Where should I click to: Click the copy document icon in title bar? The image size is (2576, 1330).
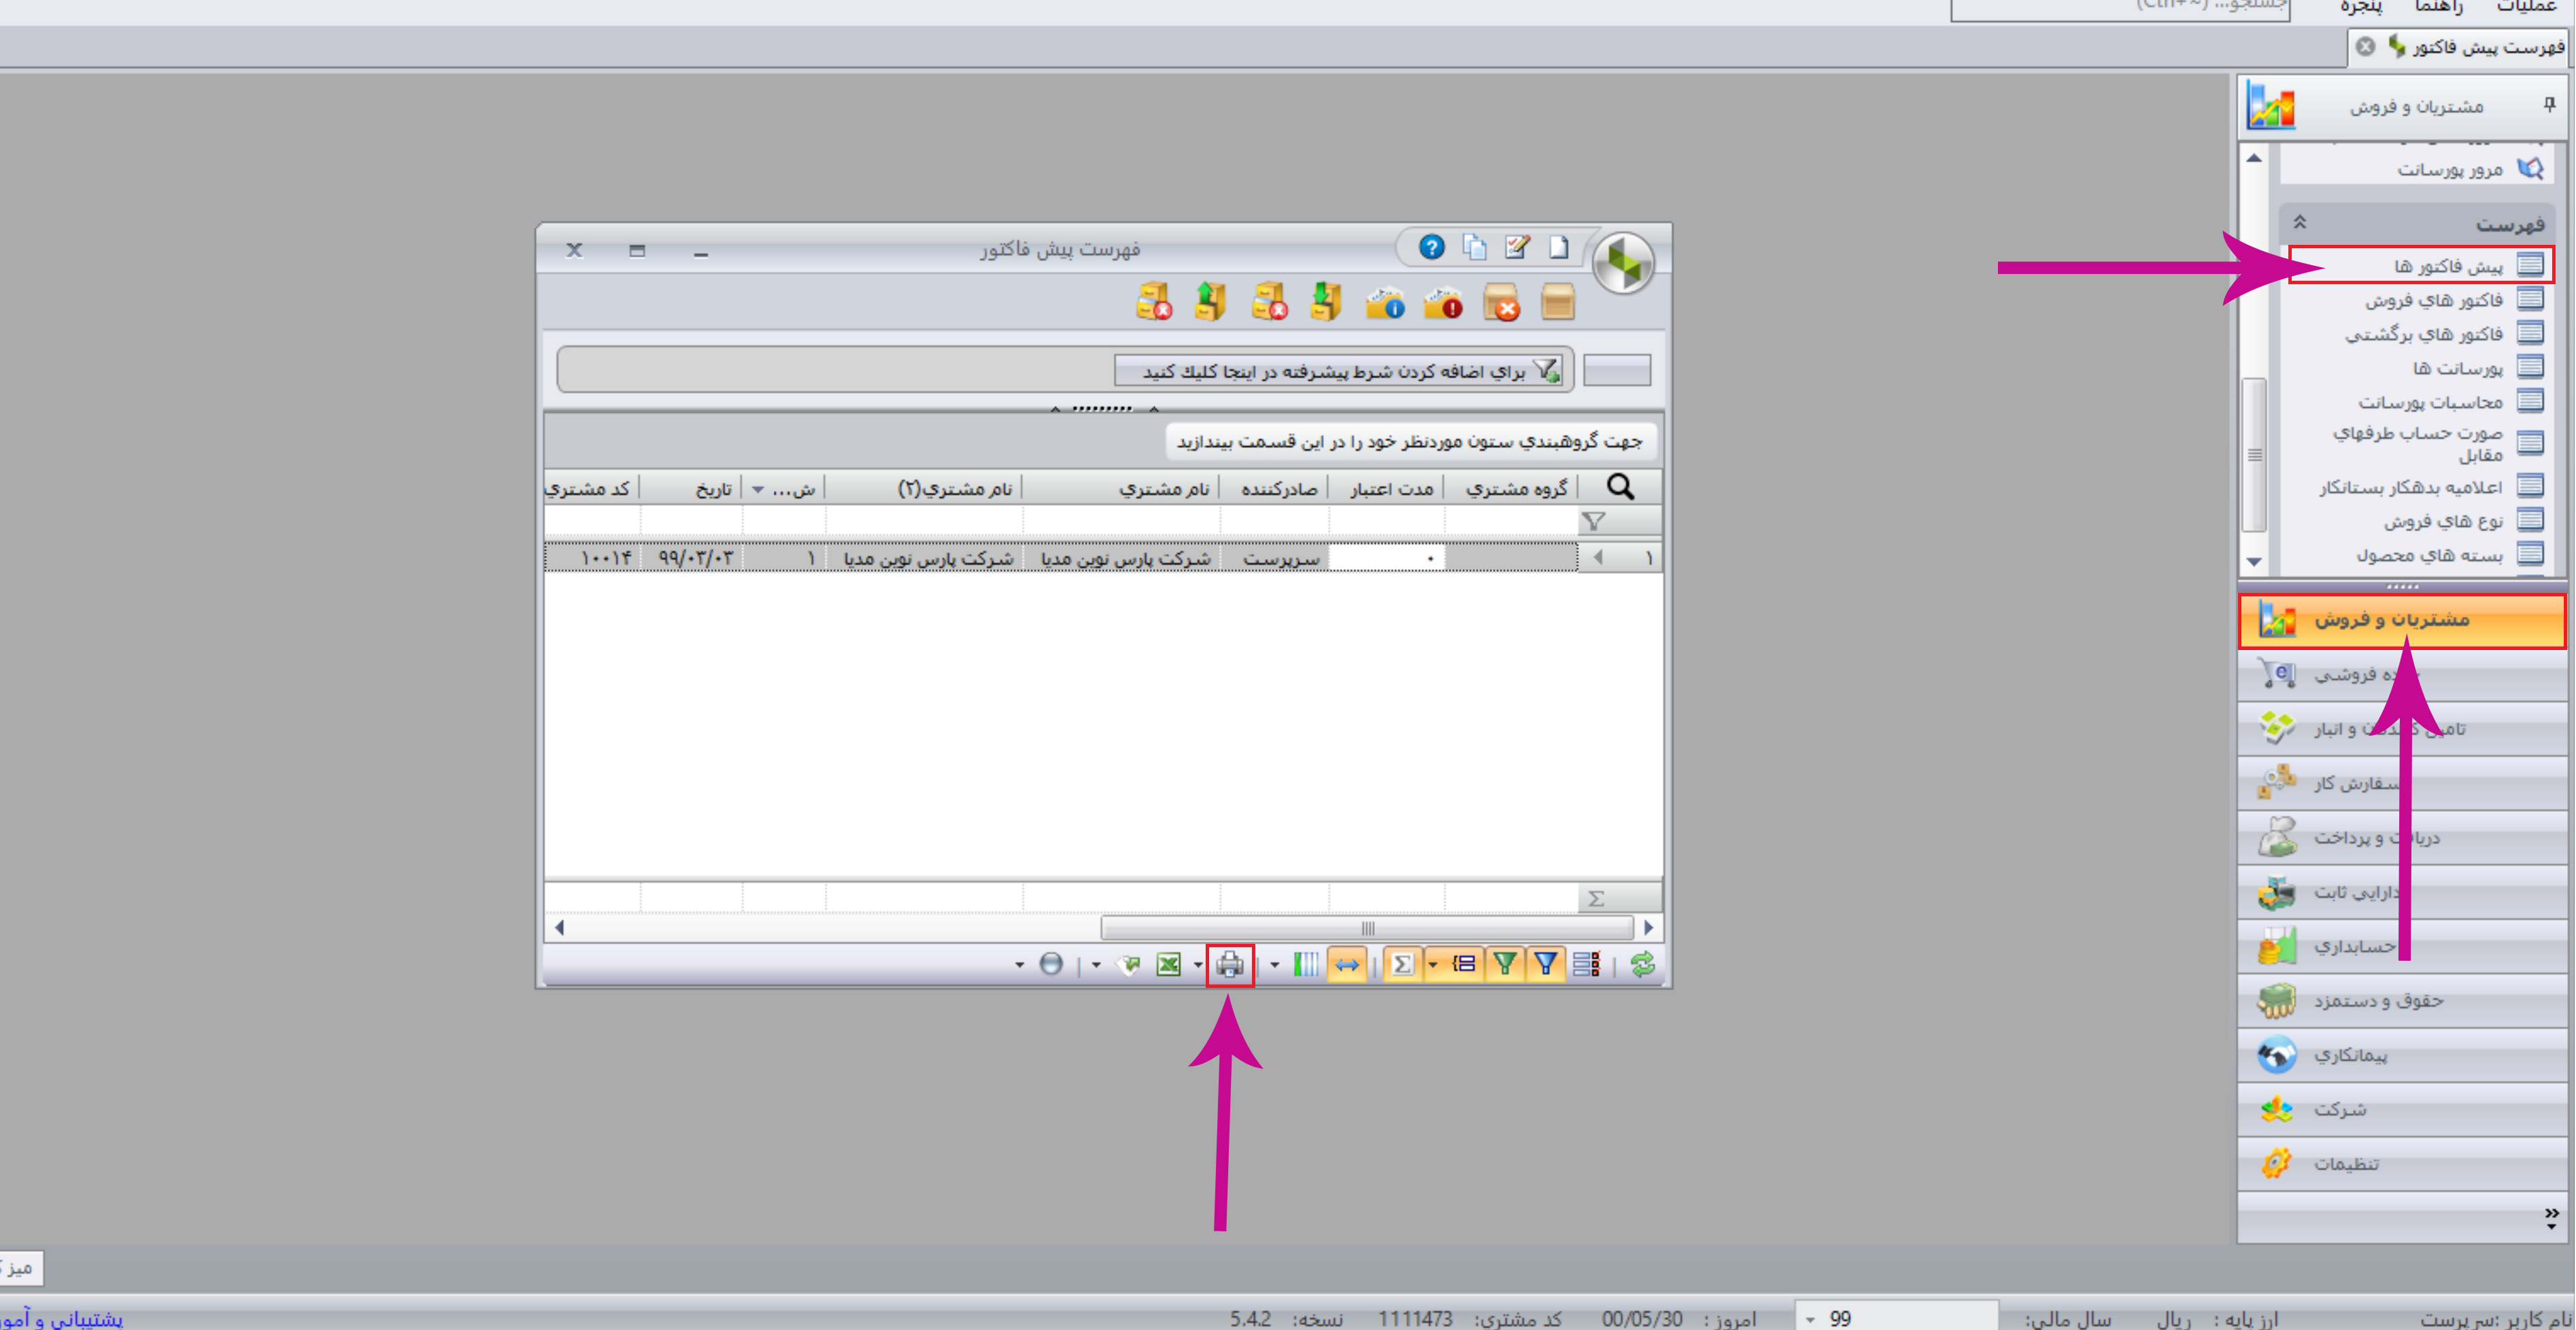tap(1475, 247)
